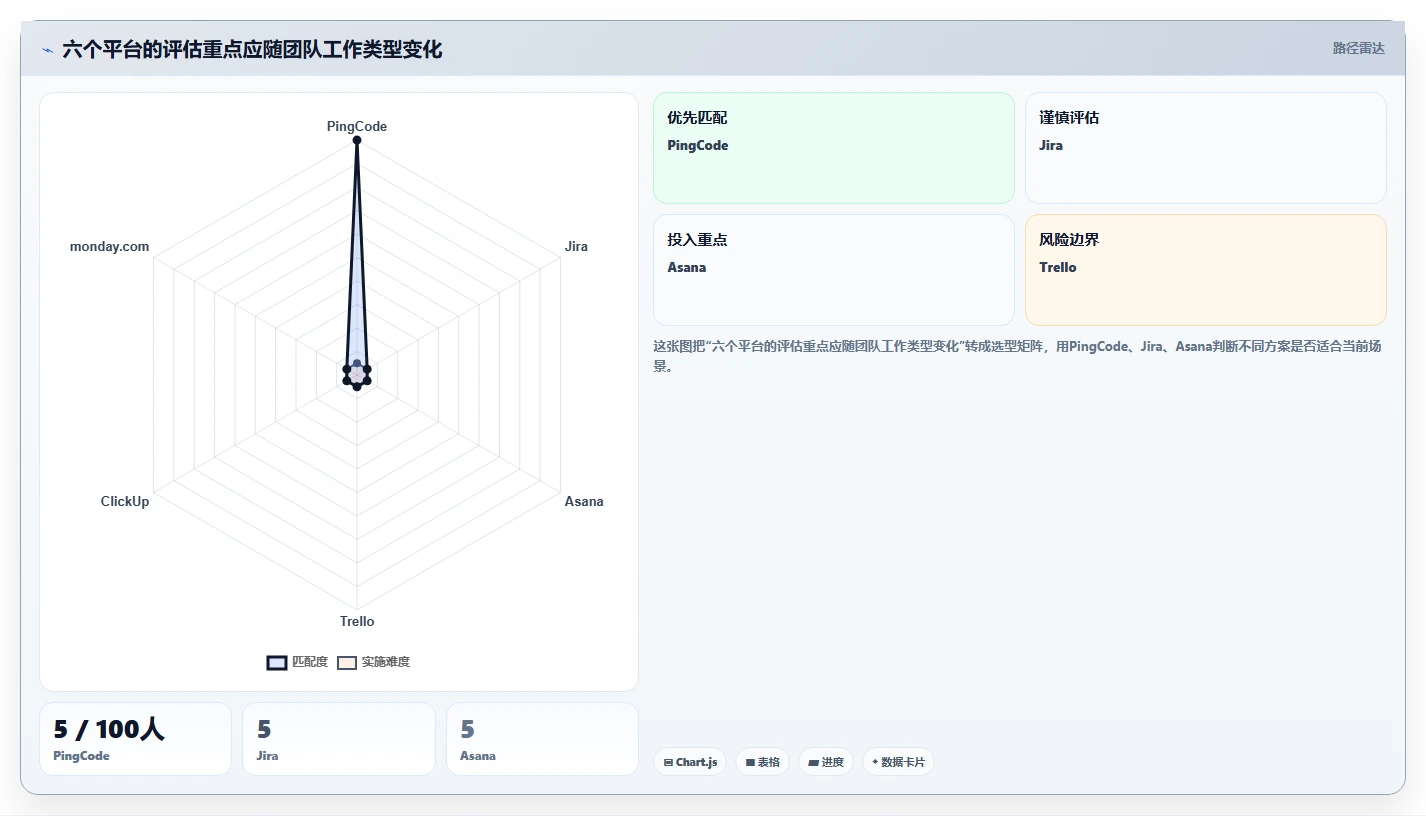This screenshot has height=816, width=1426.
Task: Click the 进度 chip
Action: [x=826, y=762]
